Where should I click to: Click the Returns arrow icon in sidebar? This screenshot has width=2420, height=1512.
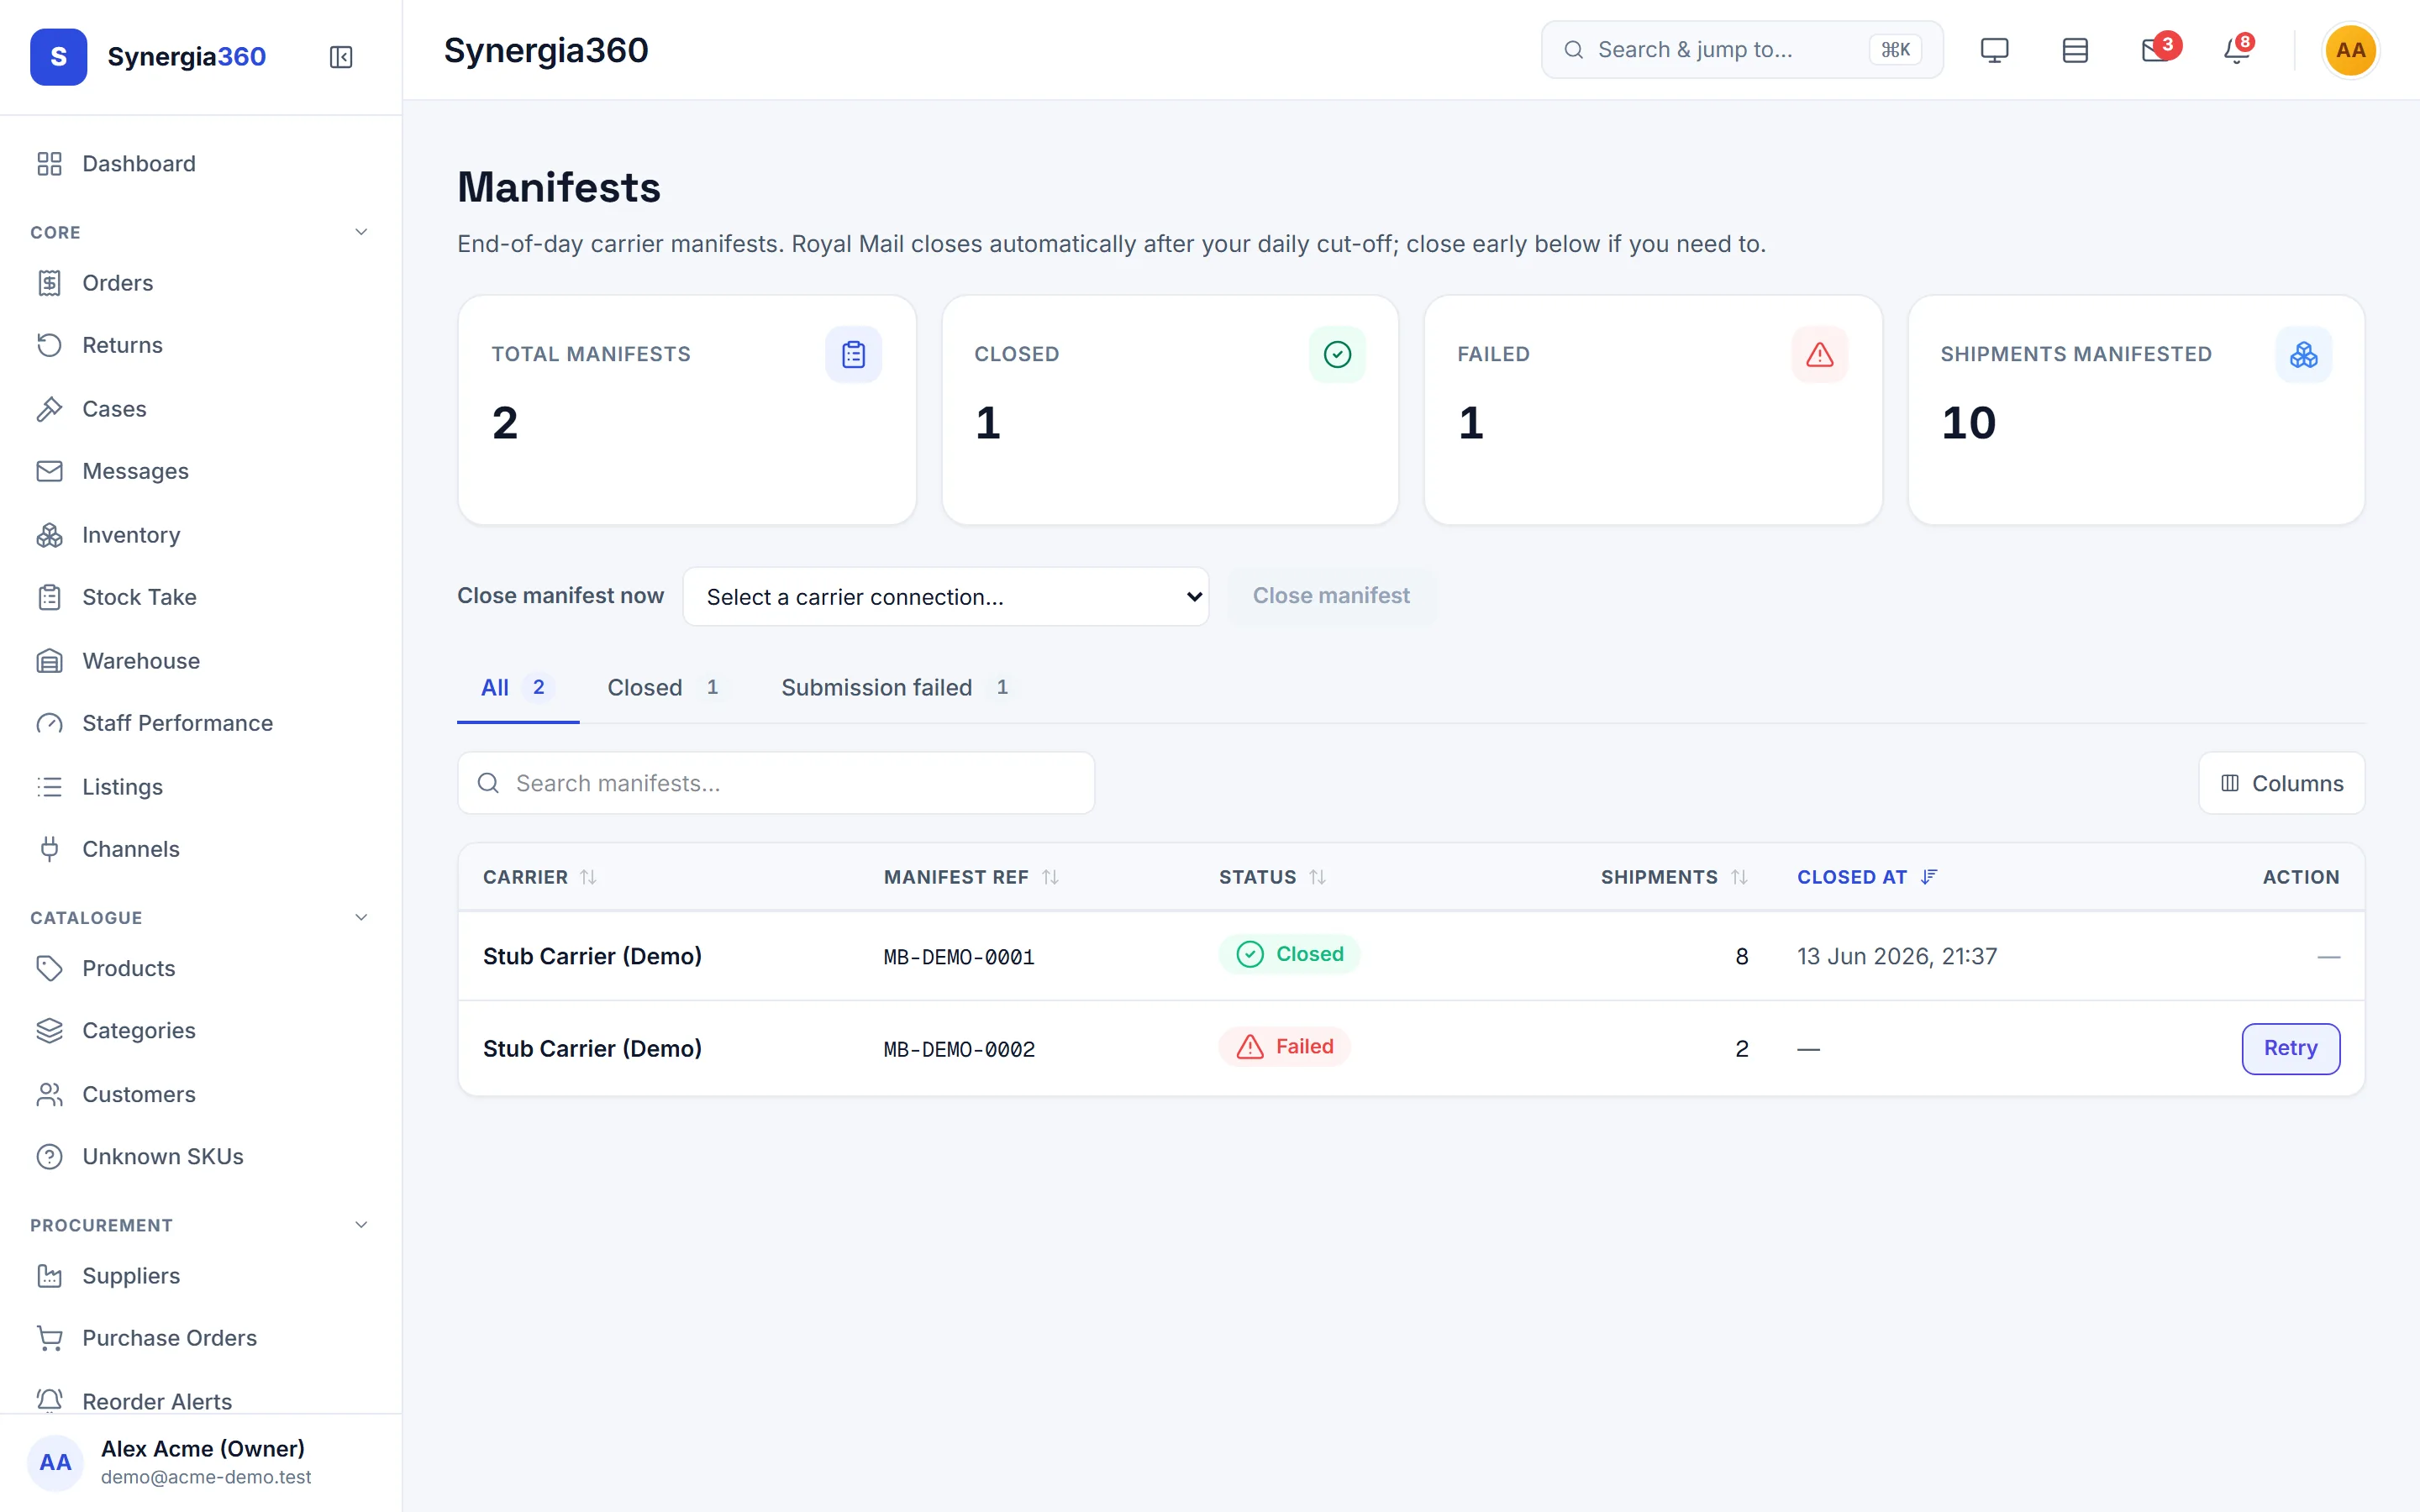pos(49,345)
